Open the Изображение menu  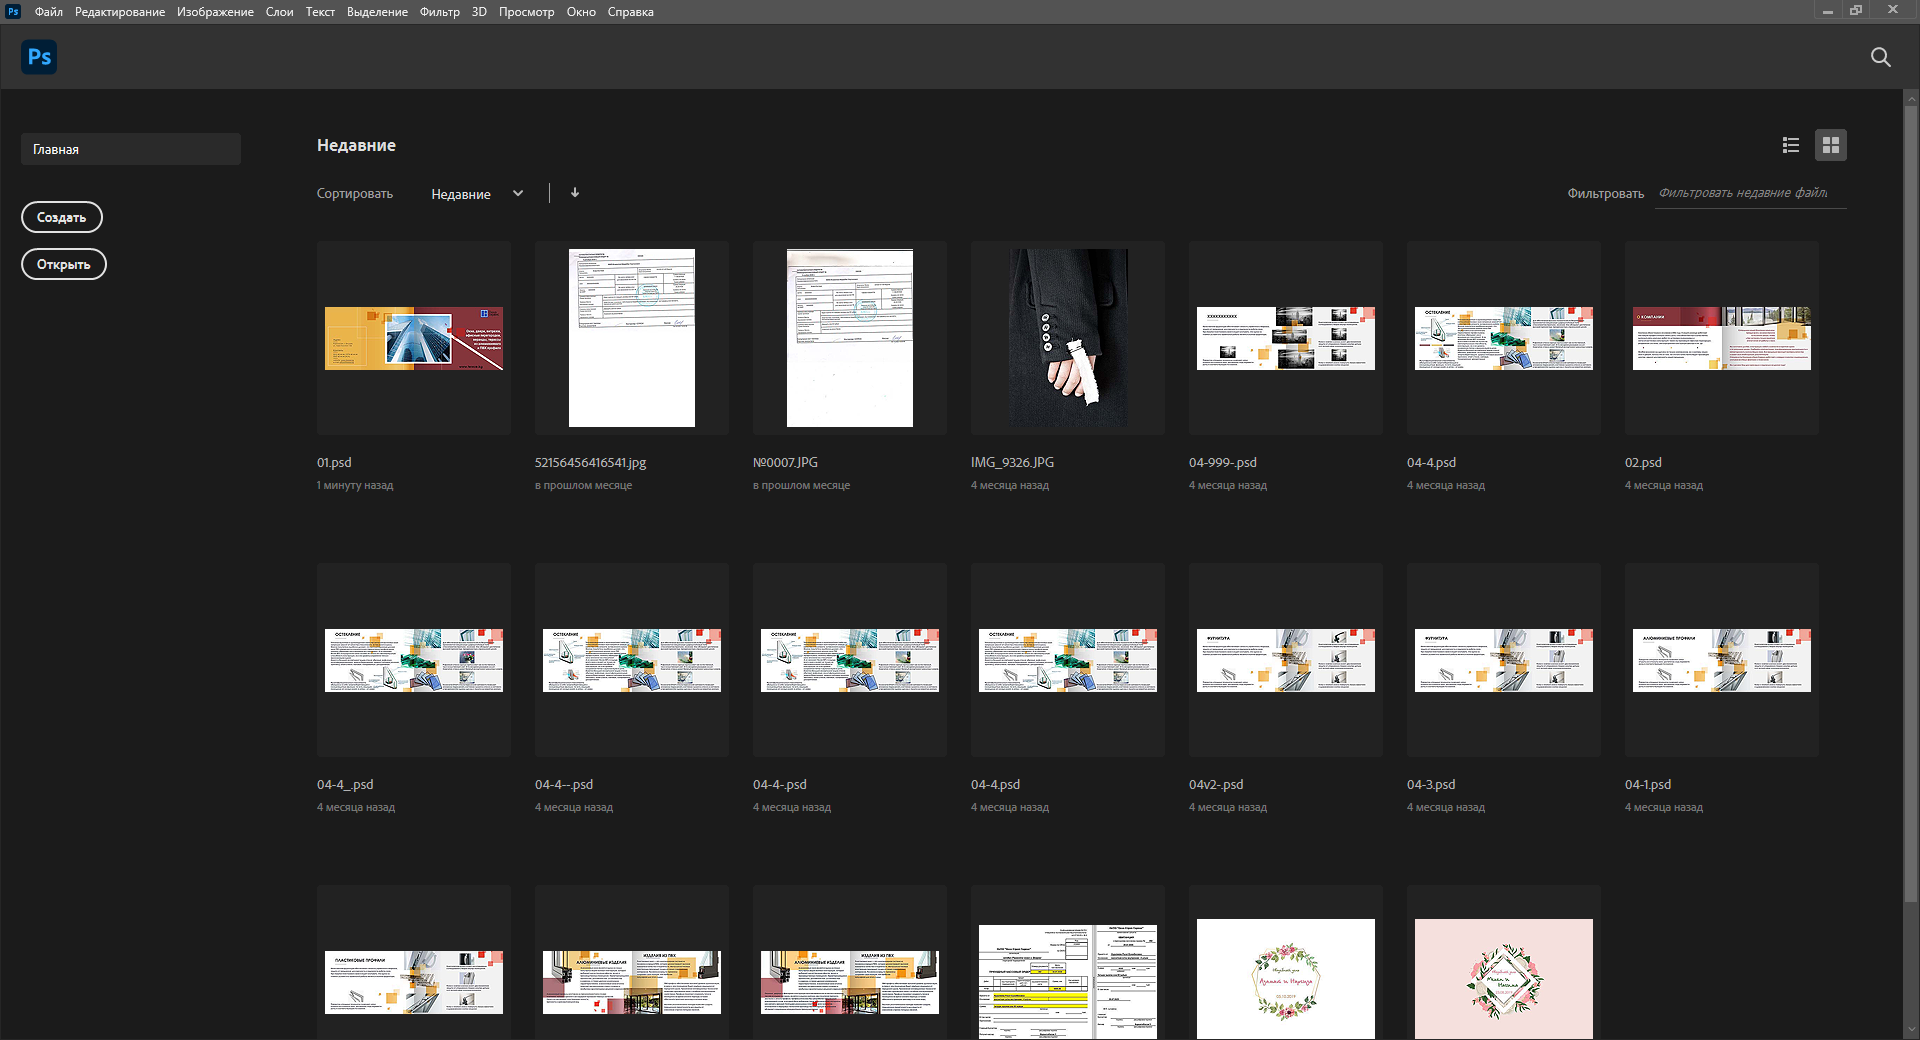coord(215,12)
